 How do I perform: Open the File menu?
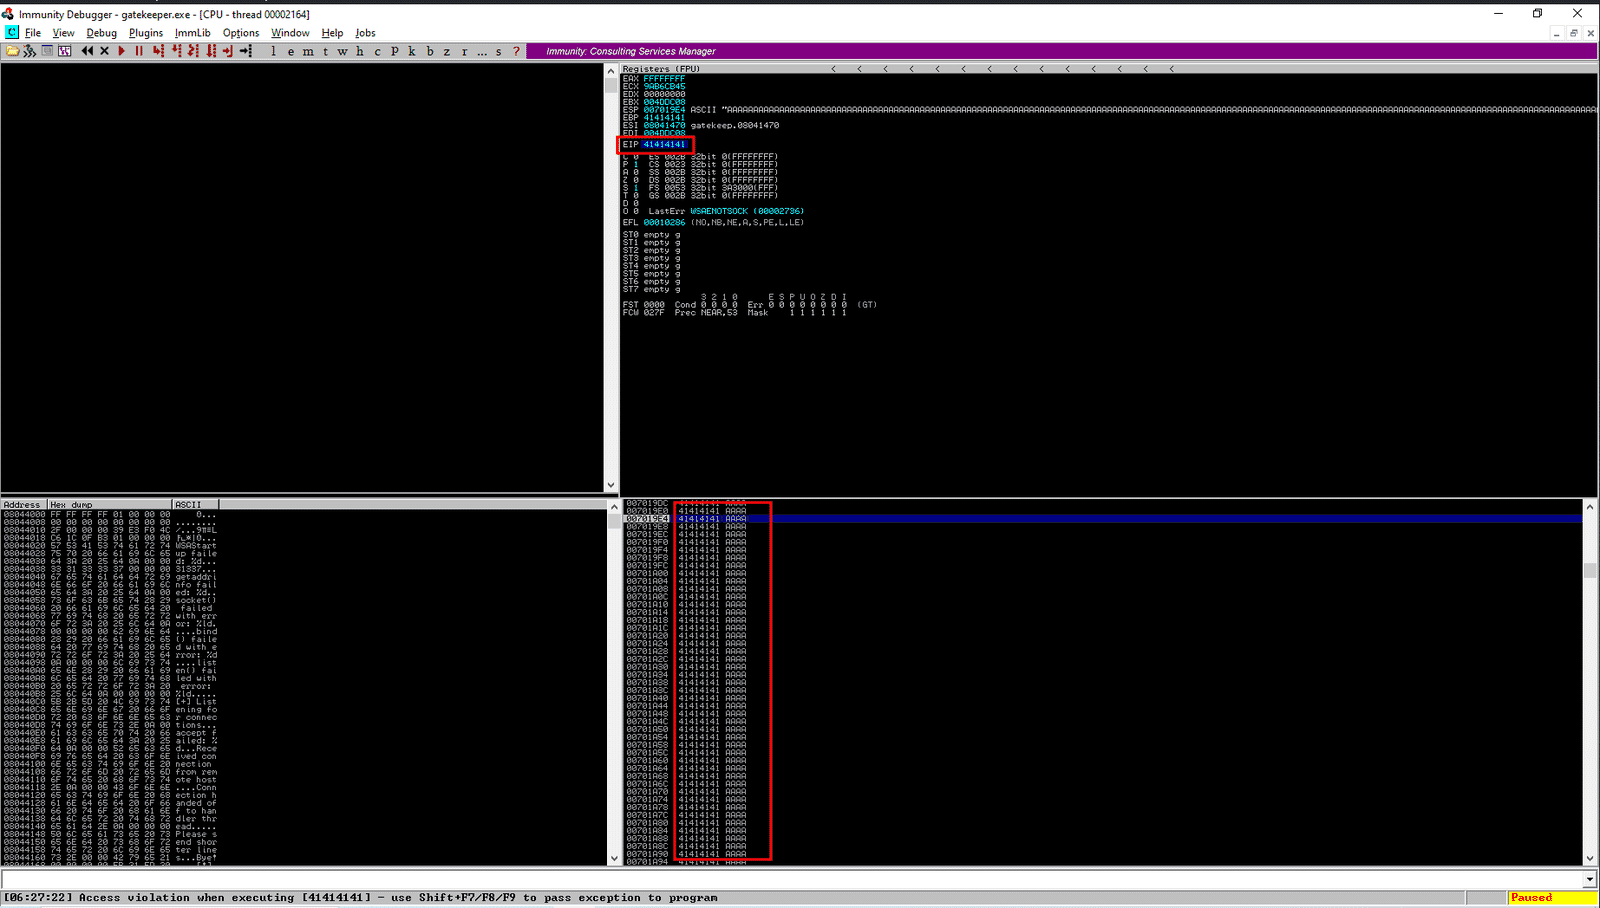click(33, 33)
